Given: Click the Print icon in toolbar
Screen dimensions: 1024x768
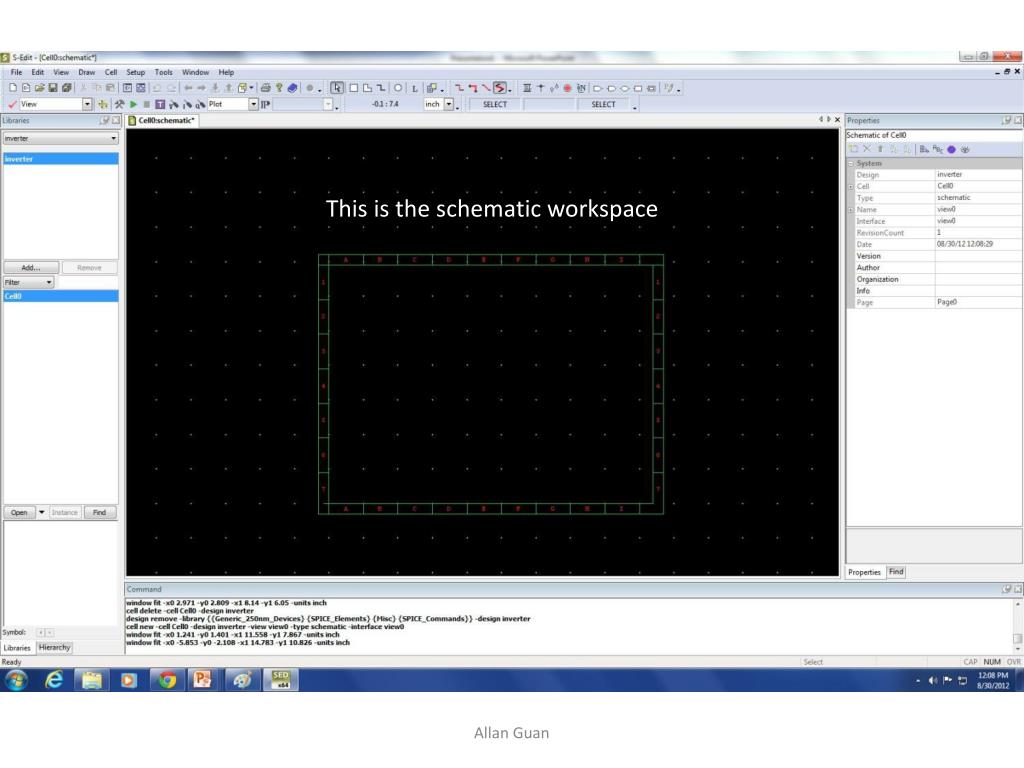Looking at the screenshot, I should (x=265, y=88).
